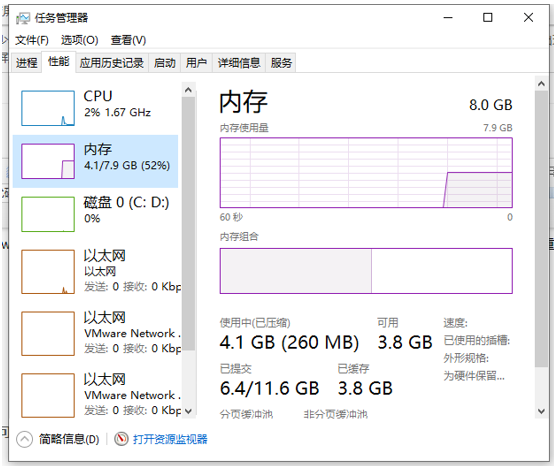
Task: Click the Resource Monitor icon
Action: [x=121, y=439]
